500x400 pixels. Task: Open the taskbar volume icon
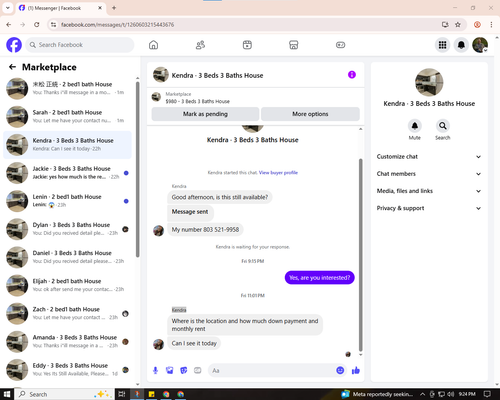(450, 394)
